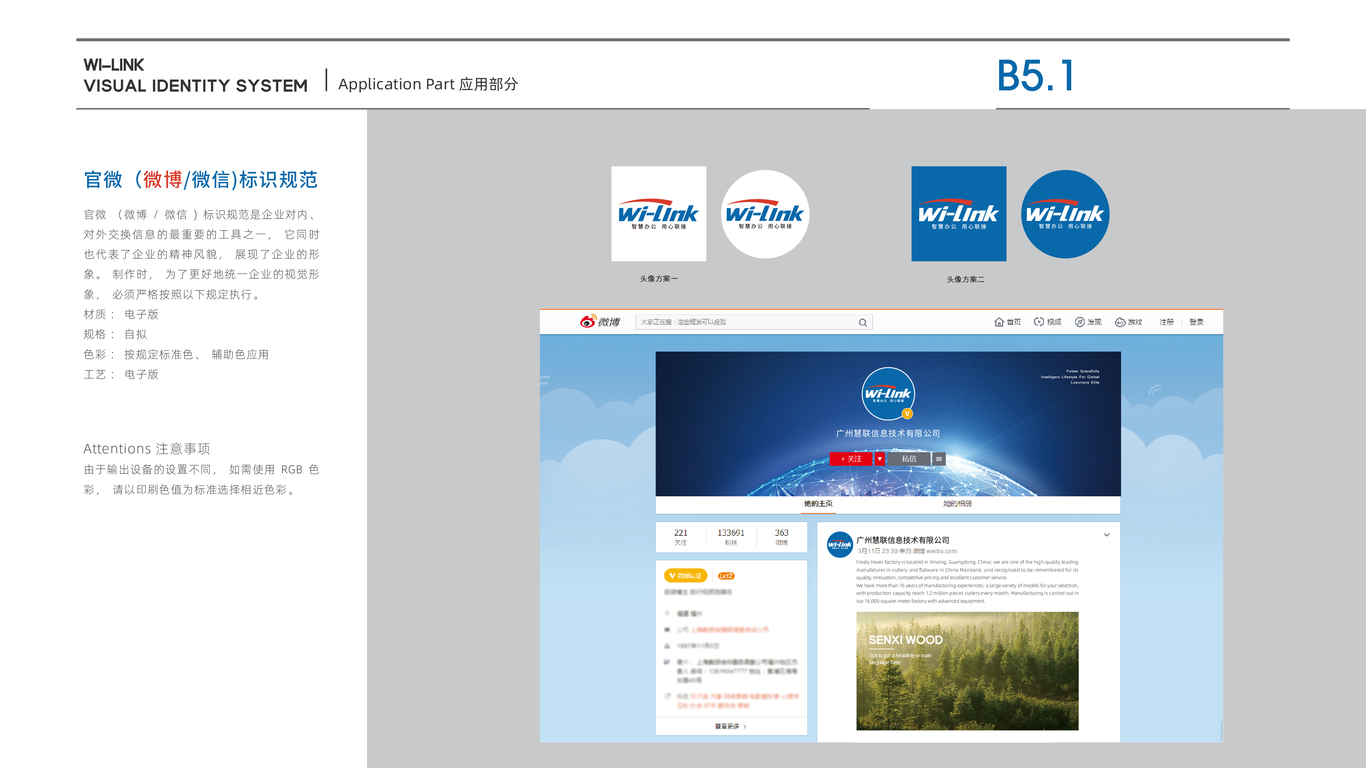Click the red company link in profile info
Screen dimensions: 1366x768
click(x=729, y=630)
